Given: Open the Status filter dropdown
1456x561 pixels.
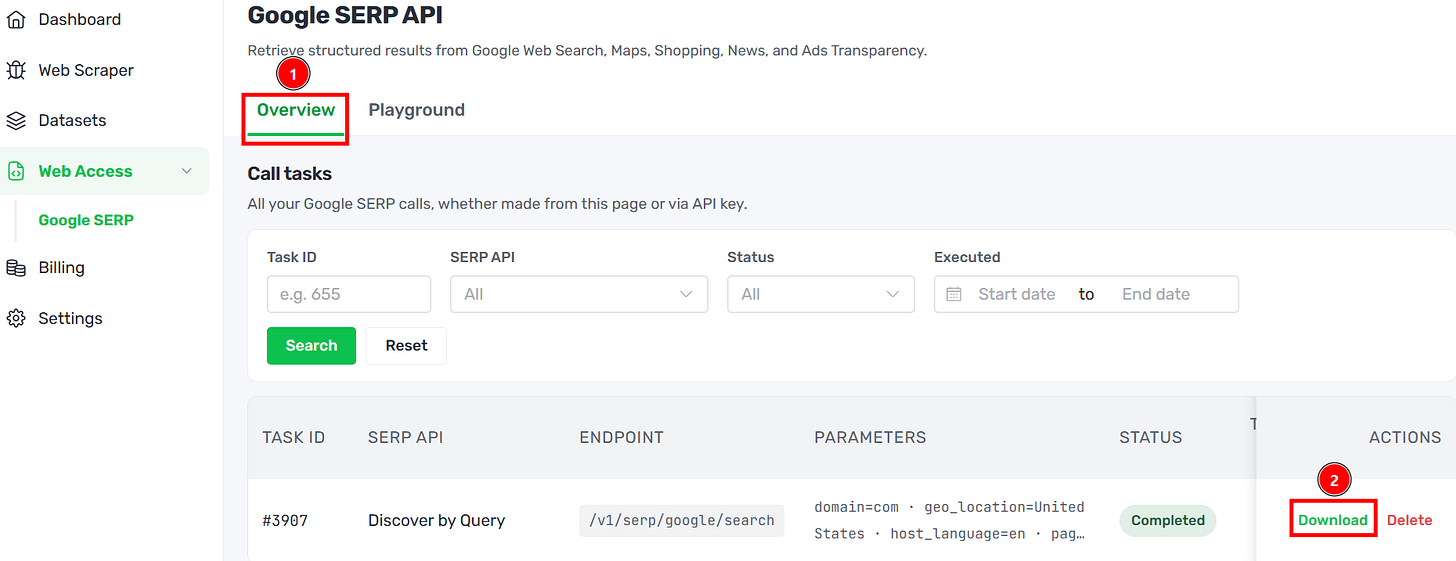Looking at the screenshot, I should click(x=821, y=294).
